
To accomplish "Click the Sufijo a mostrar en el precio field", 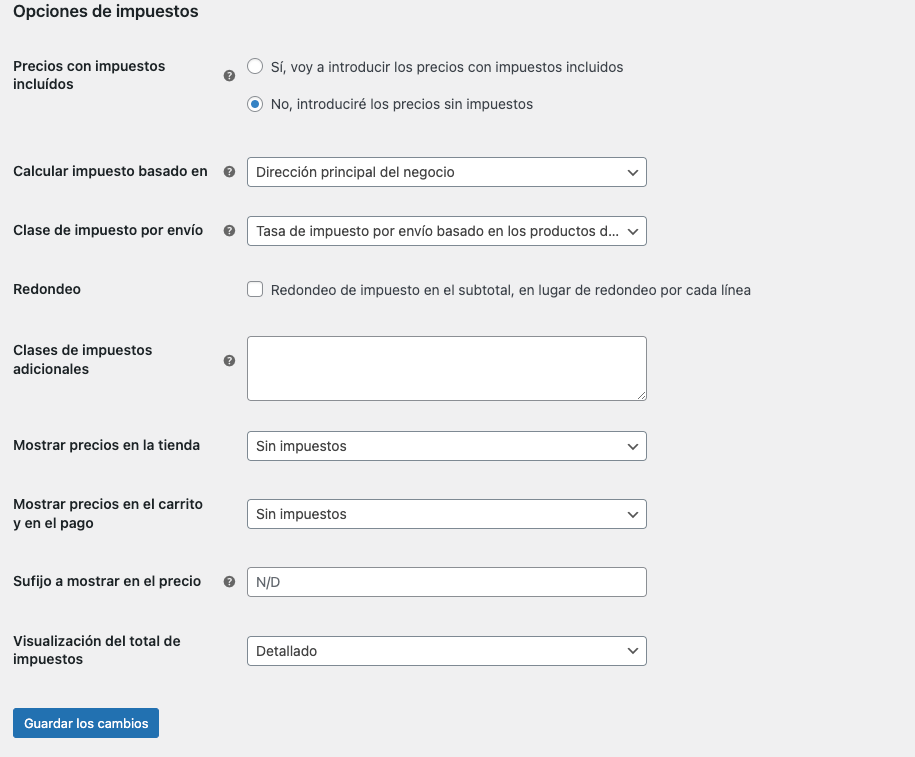I will tap(446, 582).
